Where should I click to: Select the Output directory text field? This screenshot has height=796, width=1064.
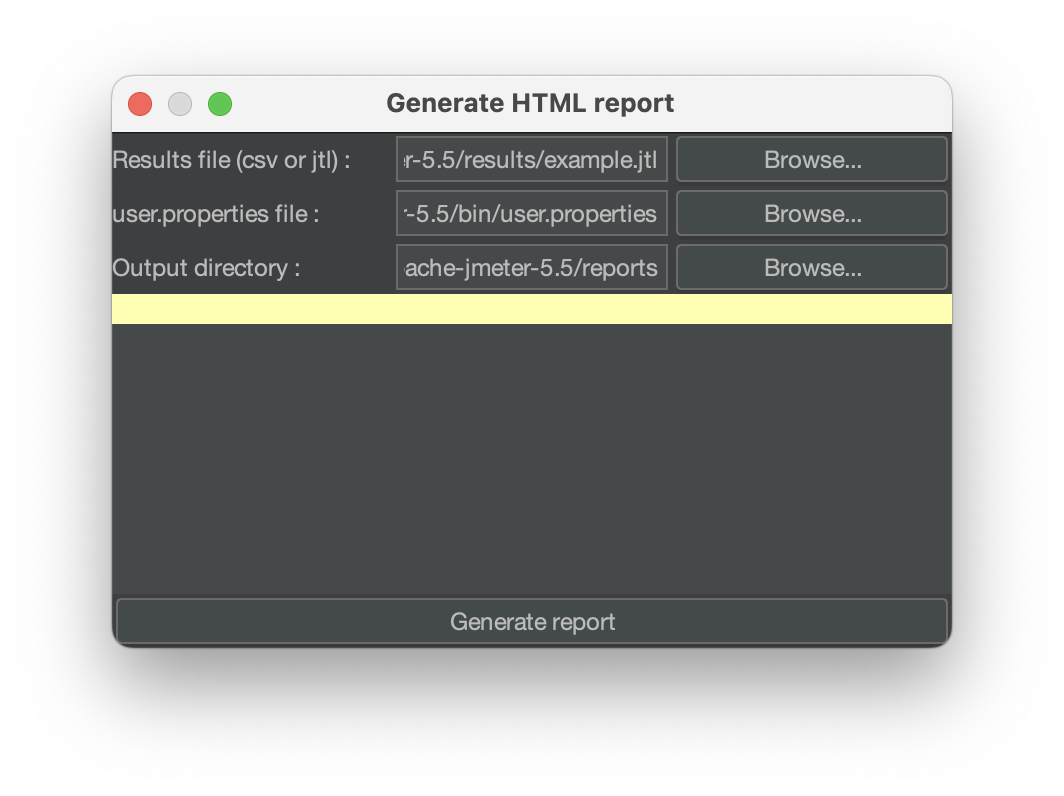pyautogui.click(x=531, y=268)
